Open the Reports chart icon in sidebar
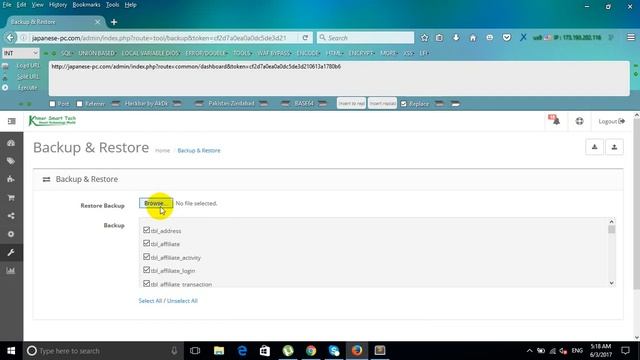This screenshot has width=640, height=360. (11, 271)
